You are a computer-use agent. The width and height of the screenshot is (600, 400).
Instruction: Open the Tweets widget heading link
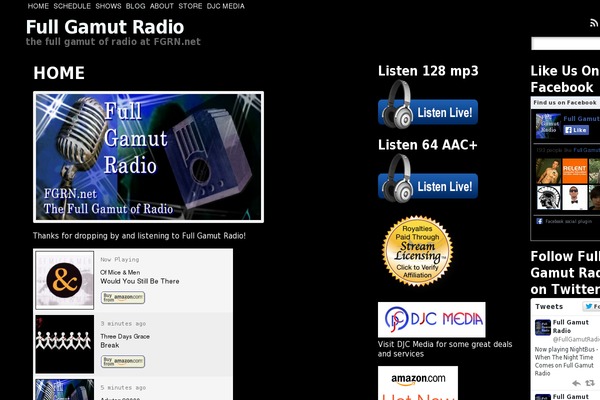click(549, 307)
